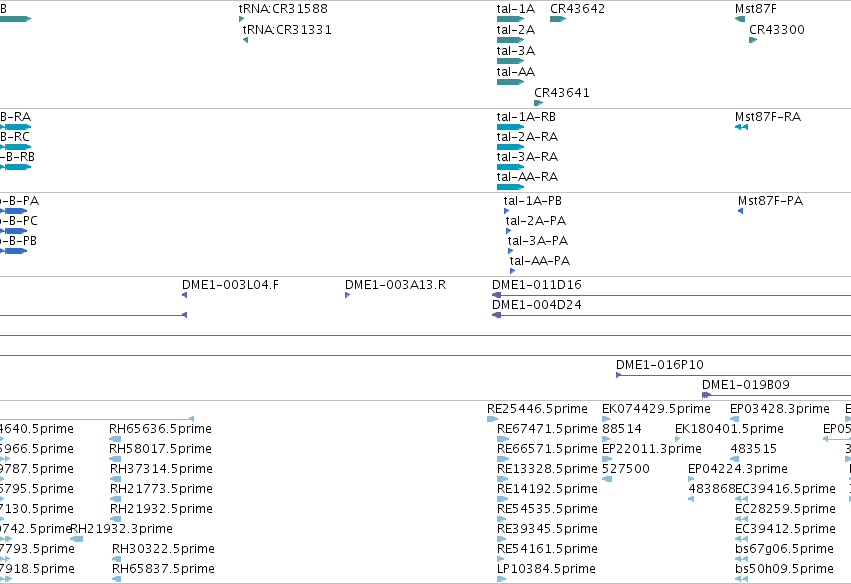Viewport: 851px width, 584px height.
Task: Select the EK074429.5prime EST label
Action: 656,409
